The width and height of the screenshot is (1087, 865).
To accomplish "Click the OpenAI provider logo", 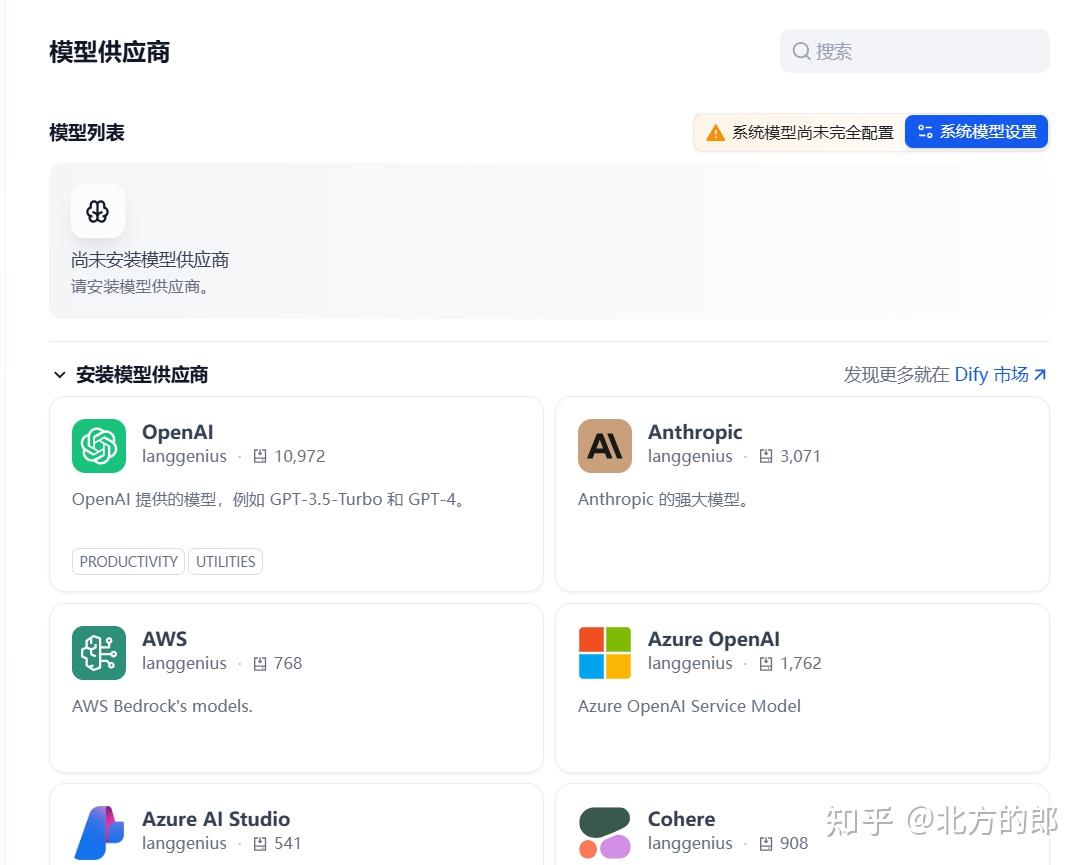I will 97,446.
